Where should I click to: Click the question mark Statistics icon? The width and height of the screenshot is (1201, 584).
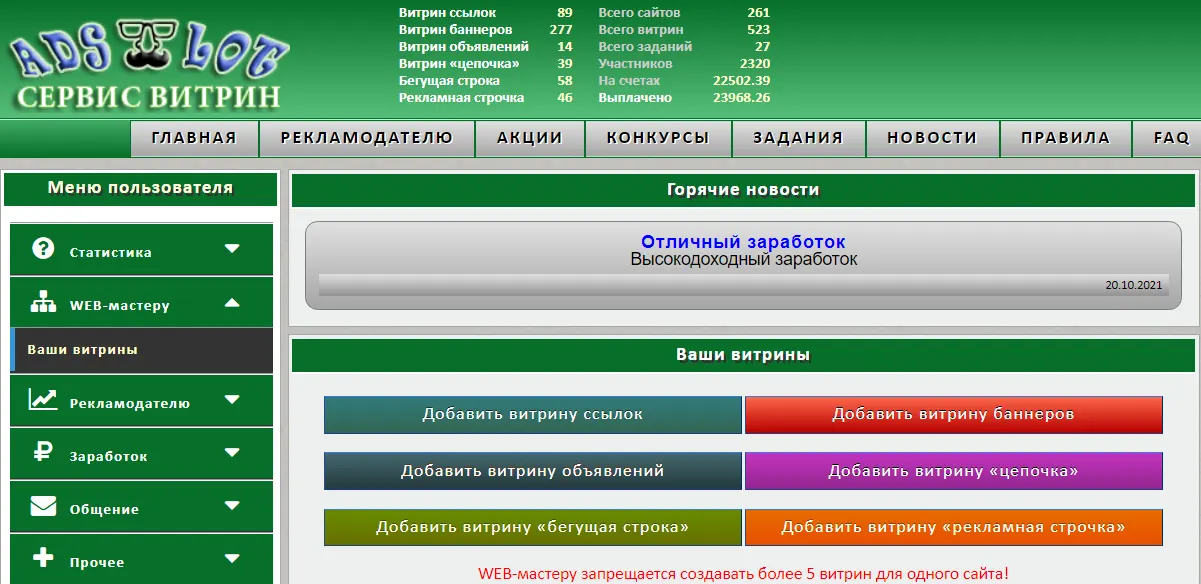(43, 249)
